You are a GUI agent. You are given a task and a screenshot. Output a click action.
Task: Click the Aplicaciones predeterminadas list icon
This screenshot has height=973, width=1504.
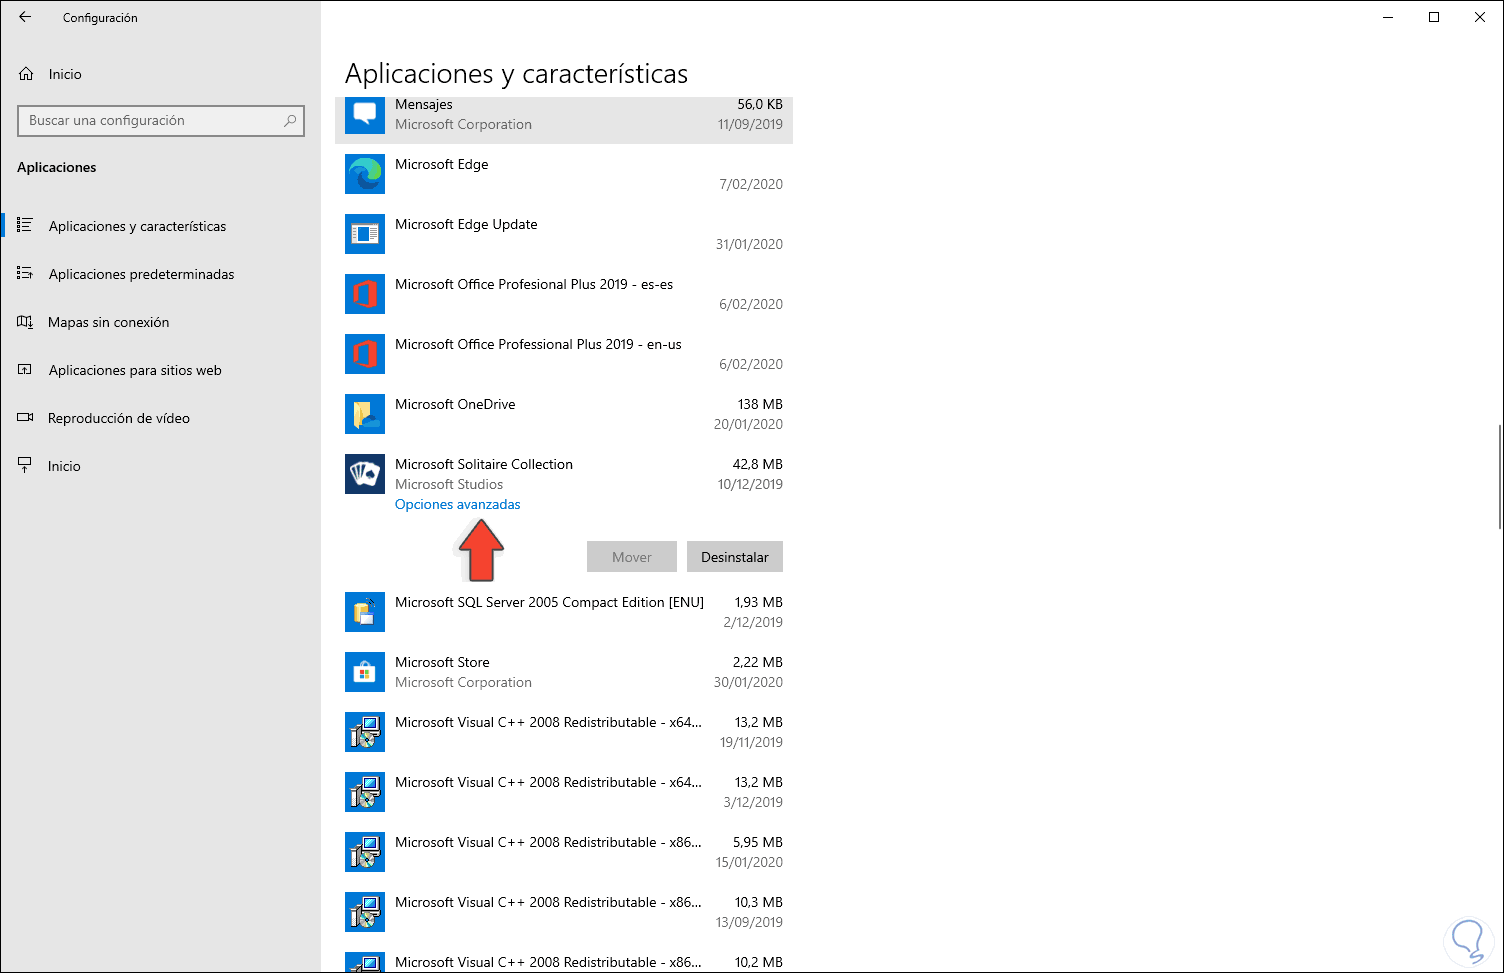pyautogui.click(x=25, y=273)
